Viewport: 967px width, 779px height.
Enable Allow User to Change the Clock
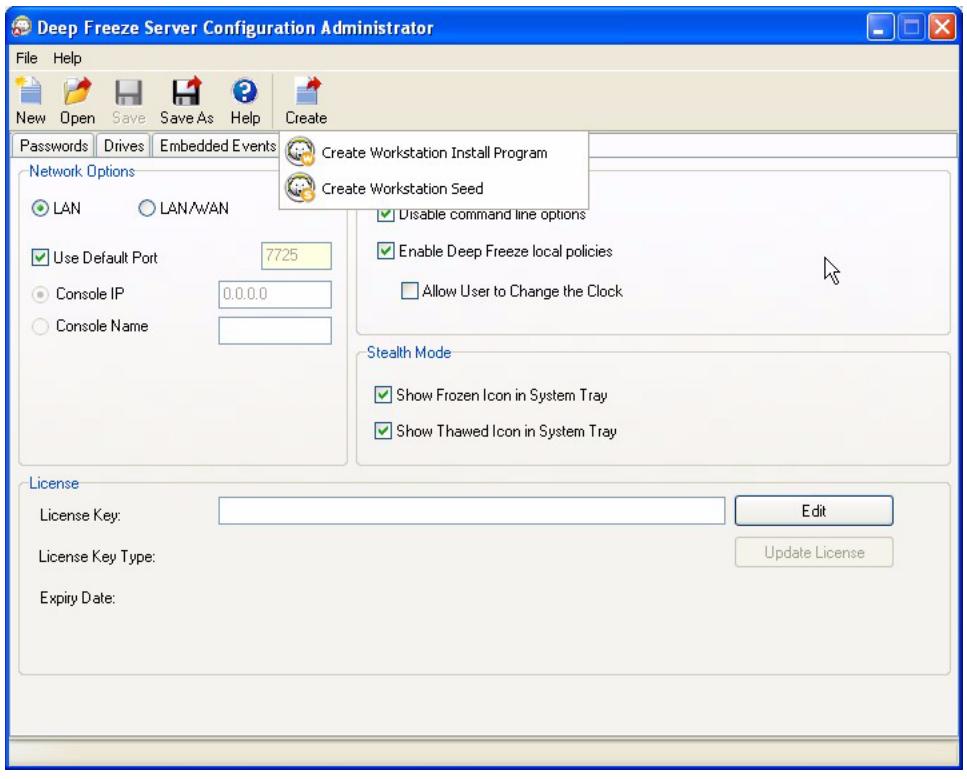click(x=409, y=291)
